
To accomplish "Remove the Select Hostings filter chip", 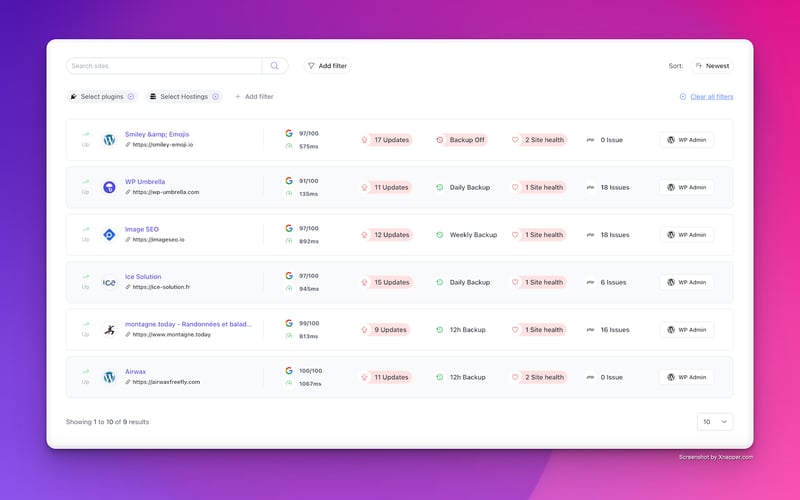I will [215, 96].
